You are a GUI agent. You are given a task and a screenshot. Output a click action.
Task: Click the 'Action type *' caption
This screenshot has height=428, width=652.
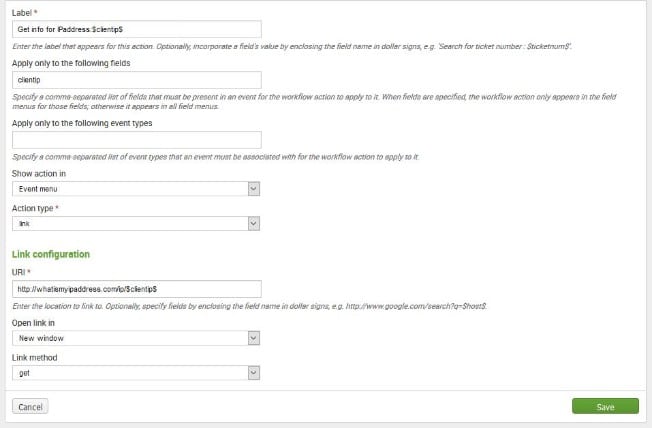pyautogui.click(x=36, y=208)
